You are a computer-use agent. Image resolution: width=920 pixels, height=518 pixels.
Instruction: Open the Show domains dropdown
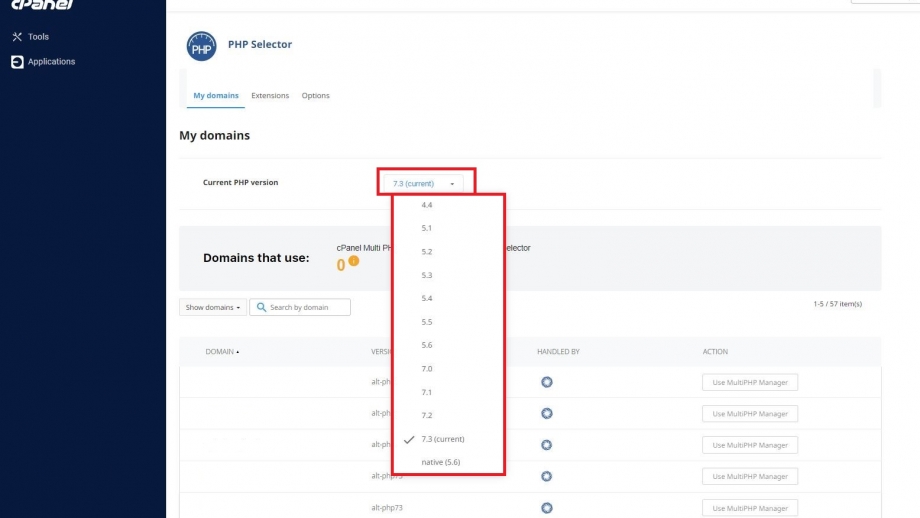click(x=212, y=307)
